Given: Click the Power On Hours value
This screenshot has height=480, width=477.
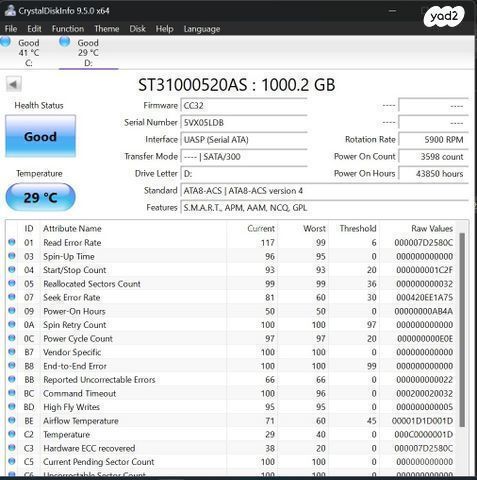Looking at the screenshot, I should click(x=433, y=174).
